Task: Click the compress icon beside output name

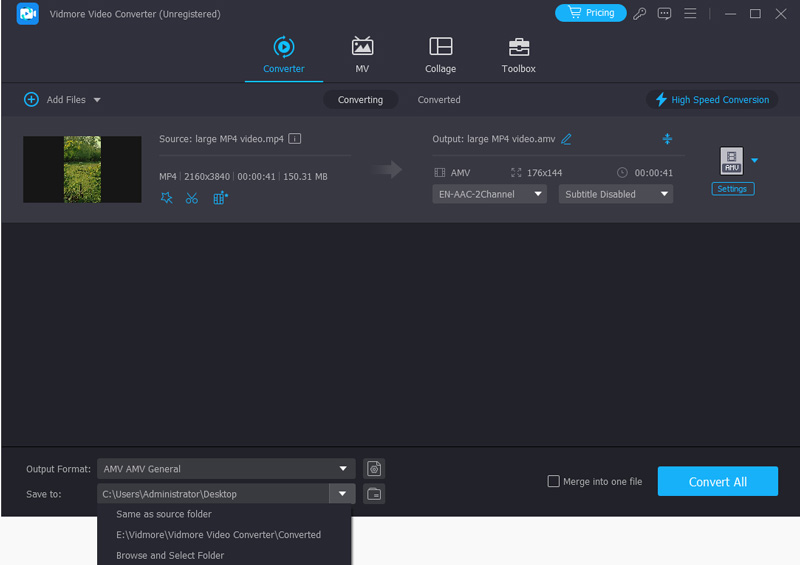Action: [667, 139]
